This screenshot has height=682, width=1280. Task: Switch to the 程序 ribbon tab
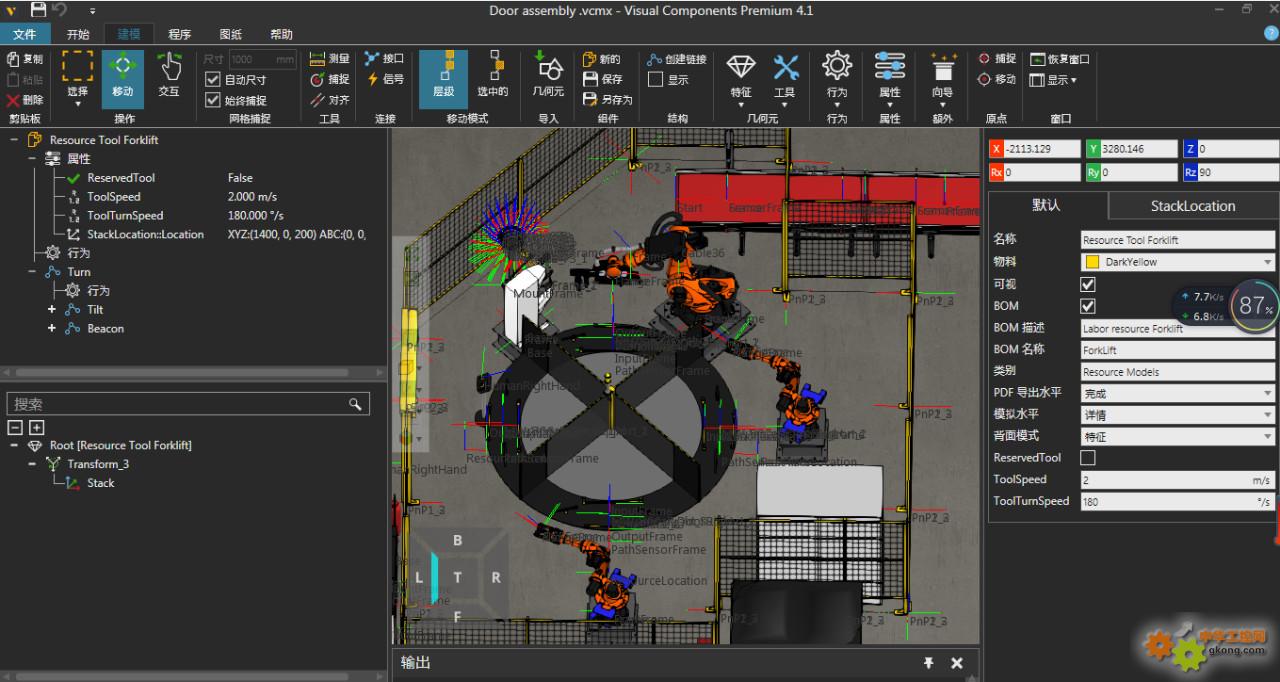pos(179,34)
